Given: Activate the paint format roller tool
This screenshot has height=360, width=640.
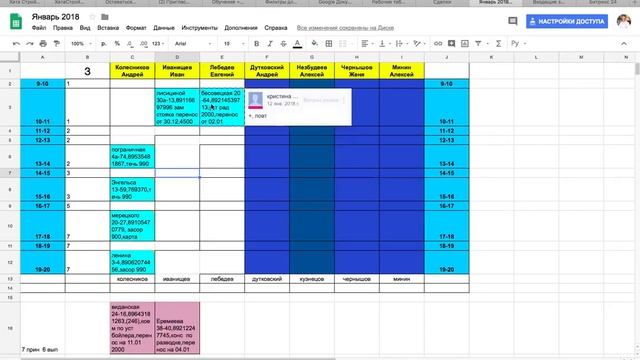Looking at the screenshot, I should click(57, 43).
